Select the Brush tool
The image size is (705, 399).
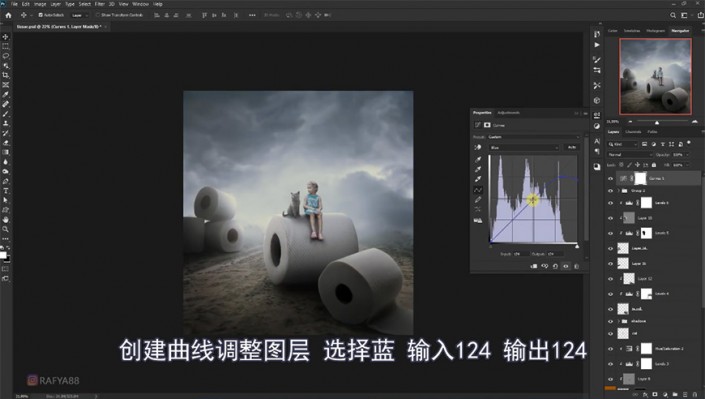[5, 114]
